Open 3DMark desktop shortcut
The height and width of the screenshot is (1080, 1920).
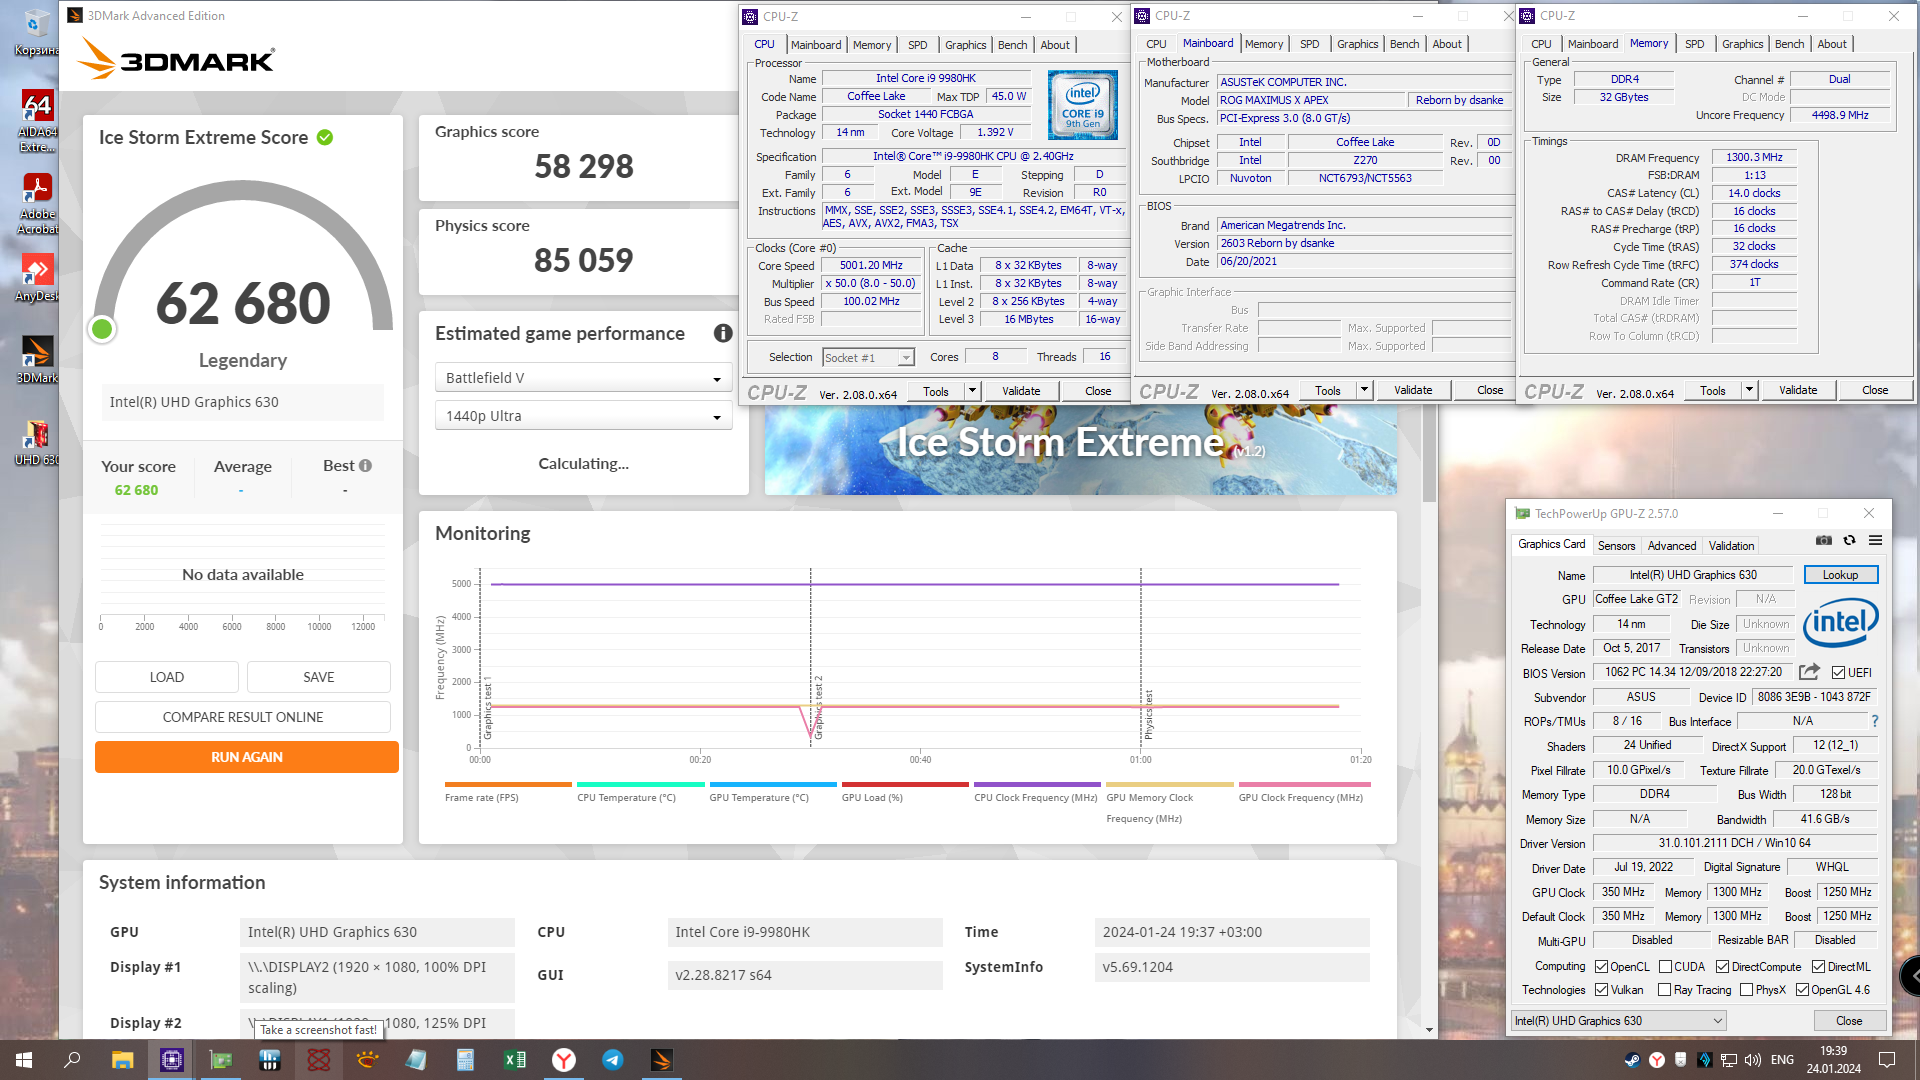pos(37,360)
